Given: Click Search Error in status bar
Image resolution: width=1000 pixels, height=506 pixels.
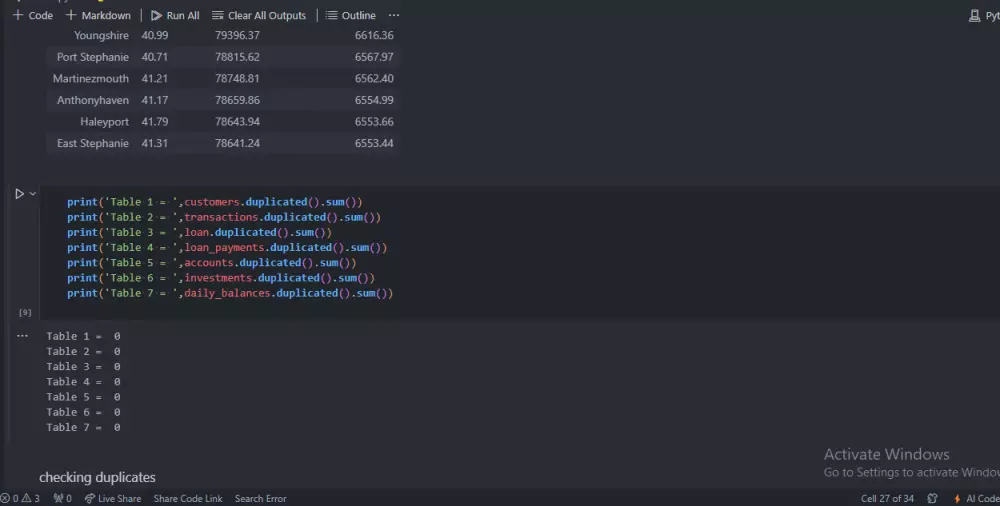Looking at the screenshot, I should point(260,498).
